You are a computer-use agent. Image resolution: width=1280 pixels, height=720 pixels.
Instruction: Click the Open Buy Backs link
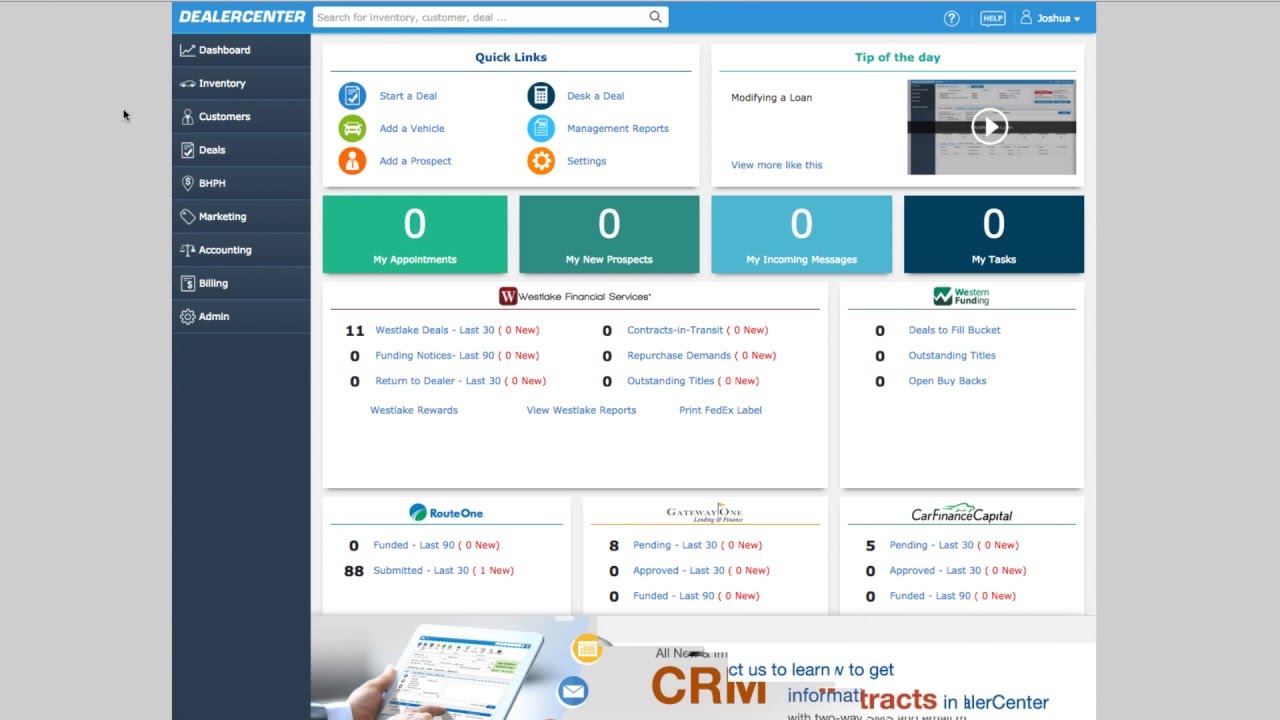947,381
